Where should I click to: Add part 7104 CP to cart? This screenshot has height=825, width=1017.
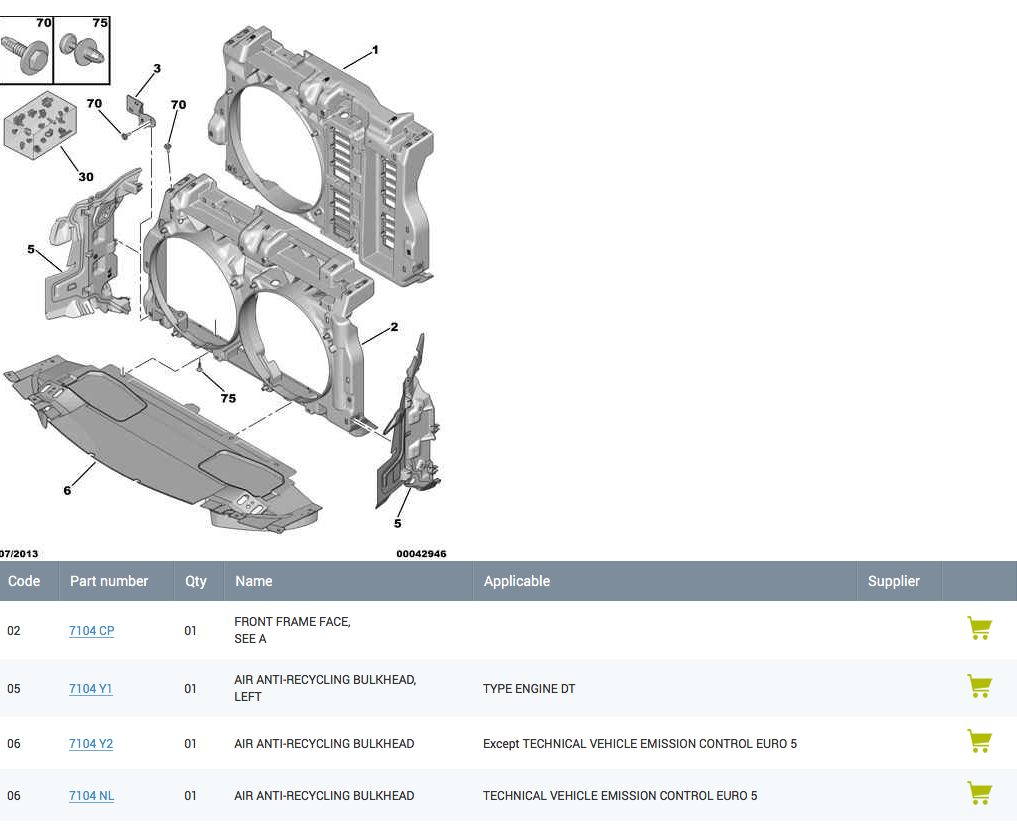[x=979, y=628]
